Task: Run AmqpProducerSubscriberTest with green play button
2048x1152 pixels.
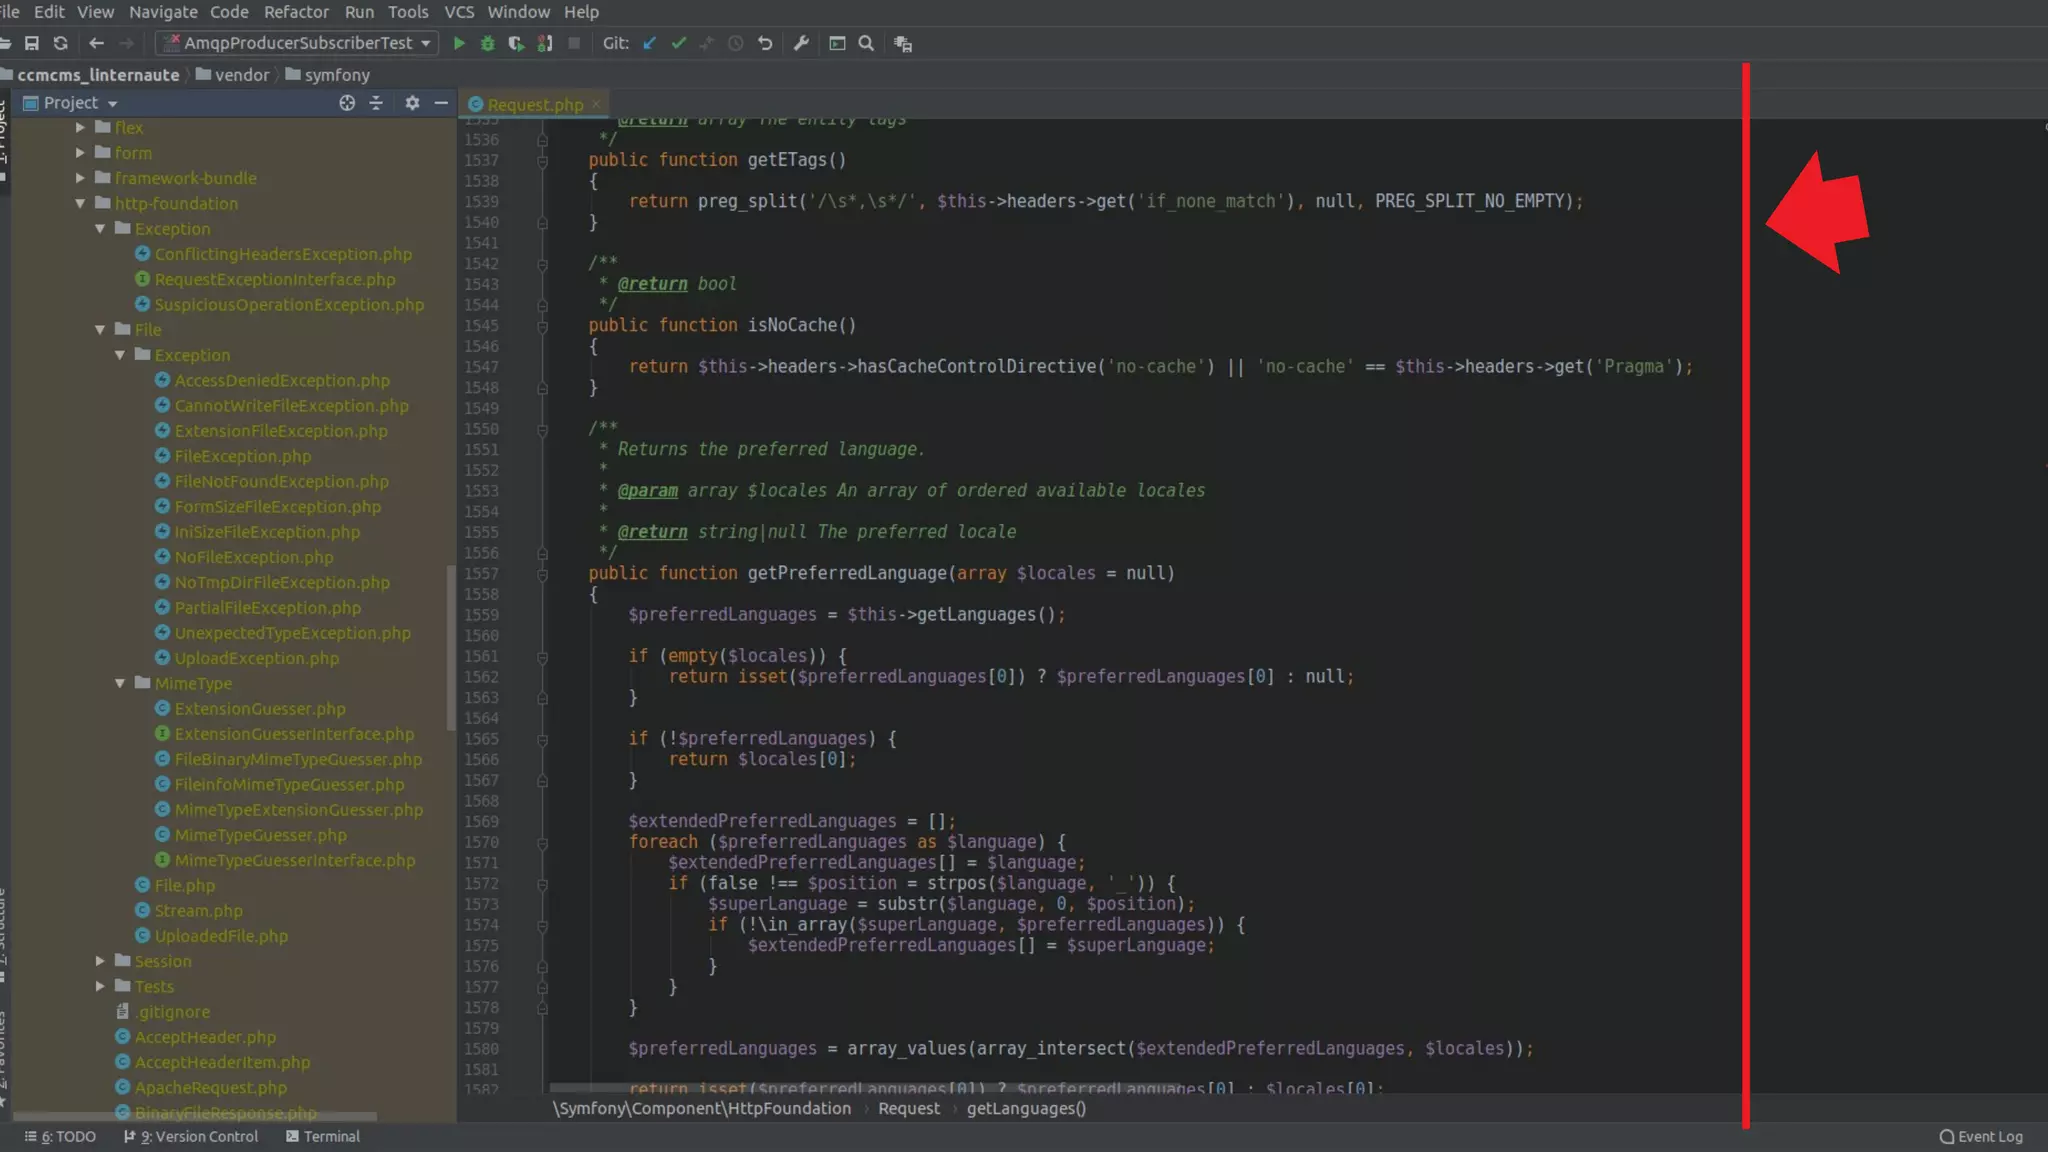Action: [x=459, y=43]
